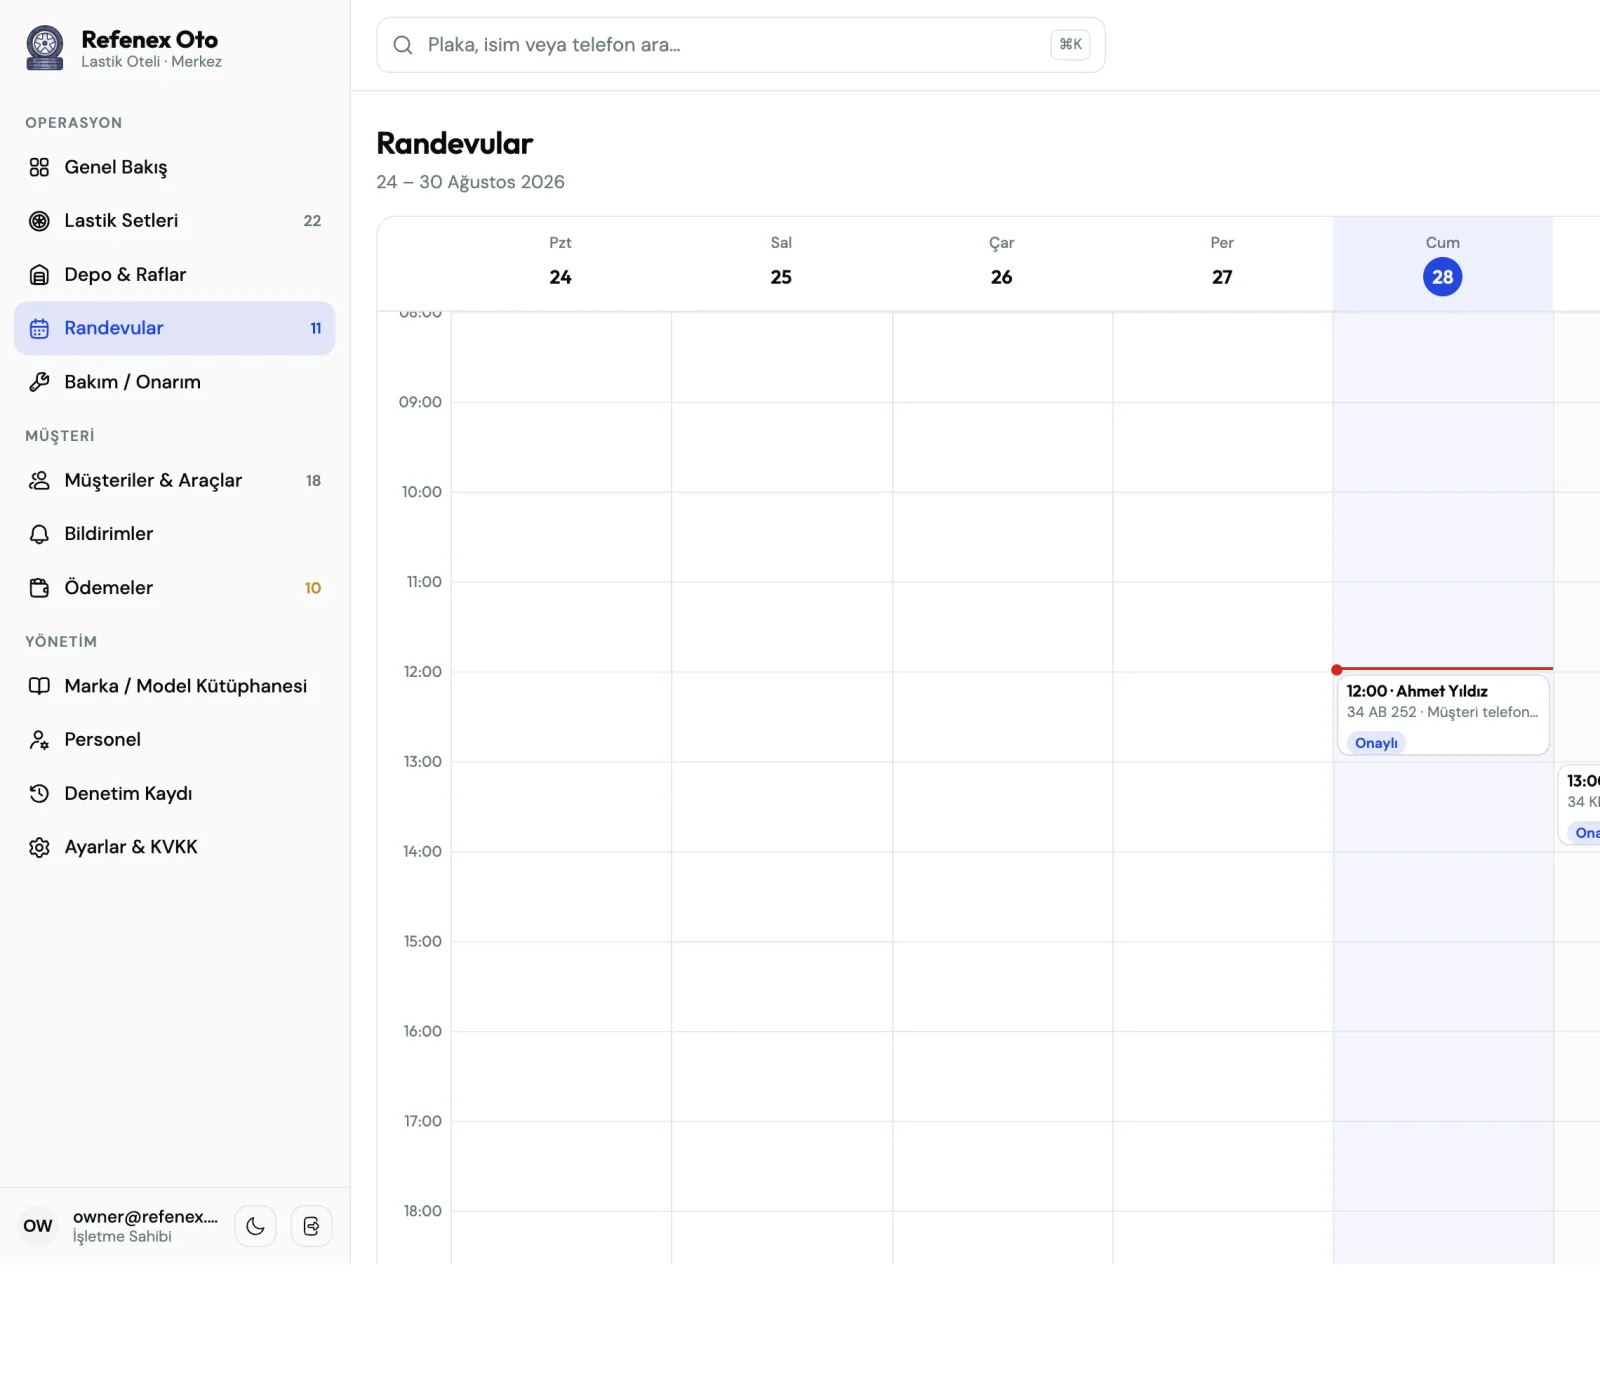Open Ayarlar & KVKK gear icon
The image size is (1600, 1375).
(39, 847)
